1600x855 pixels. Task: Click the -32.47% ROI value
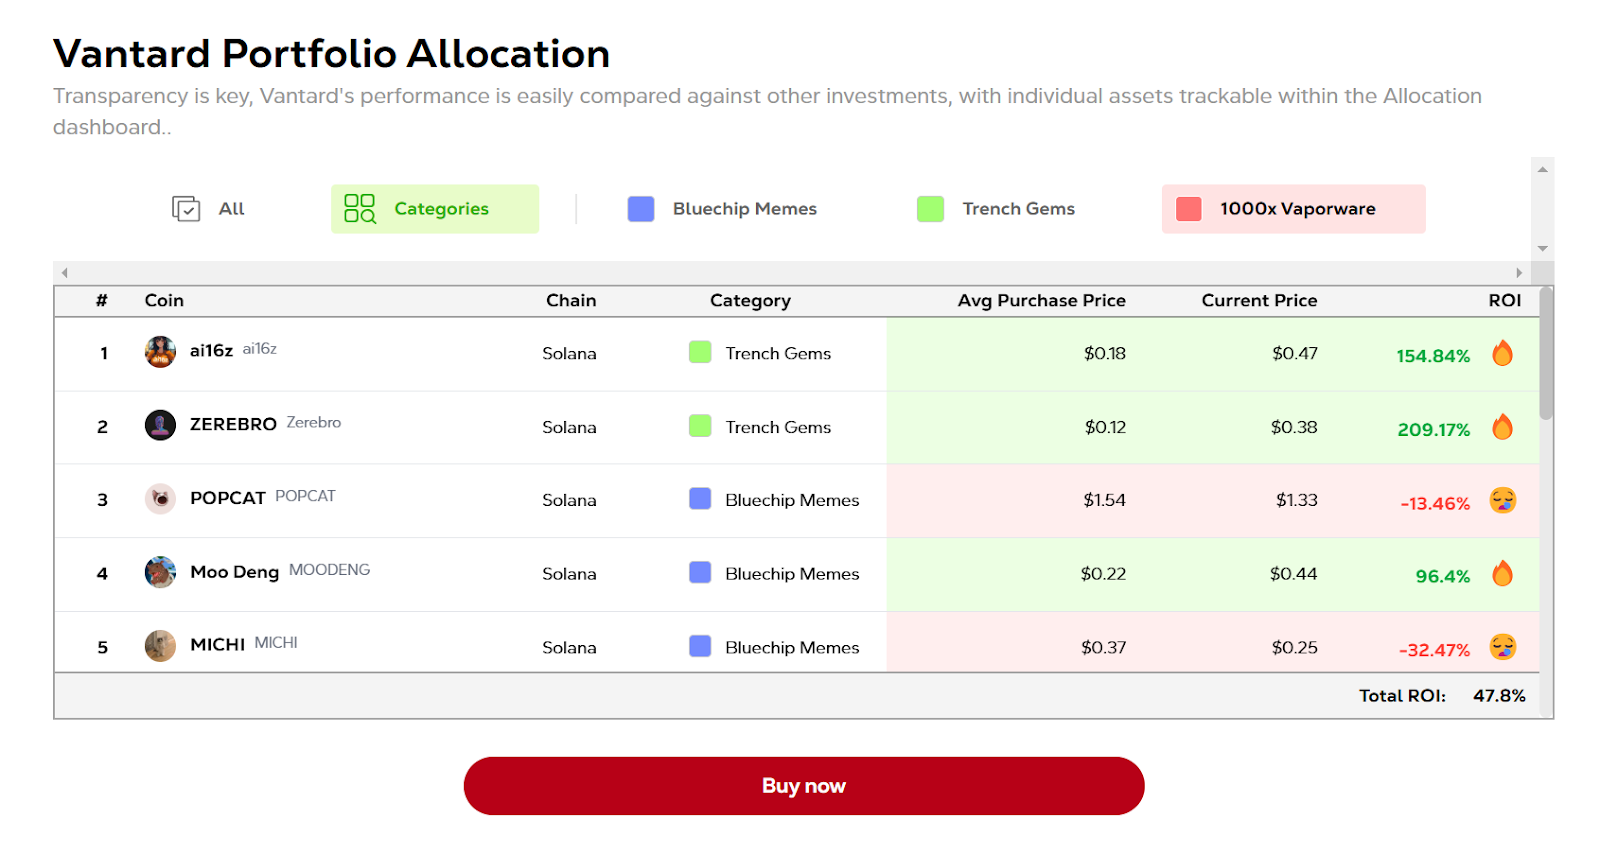1434,650
